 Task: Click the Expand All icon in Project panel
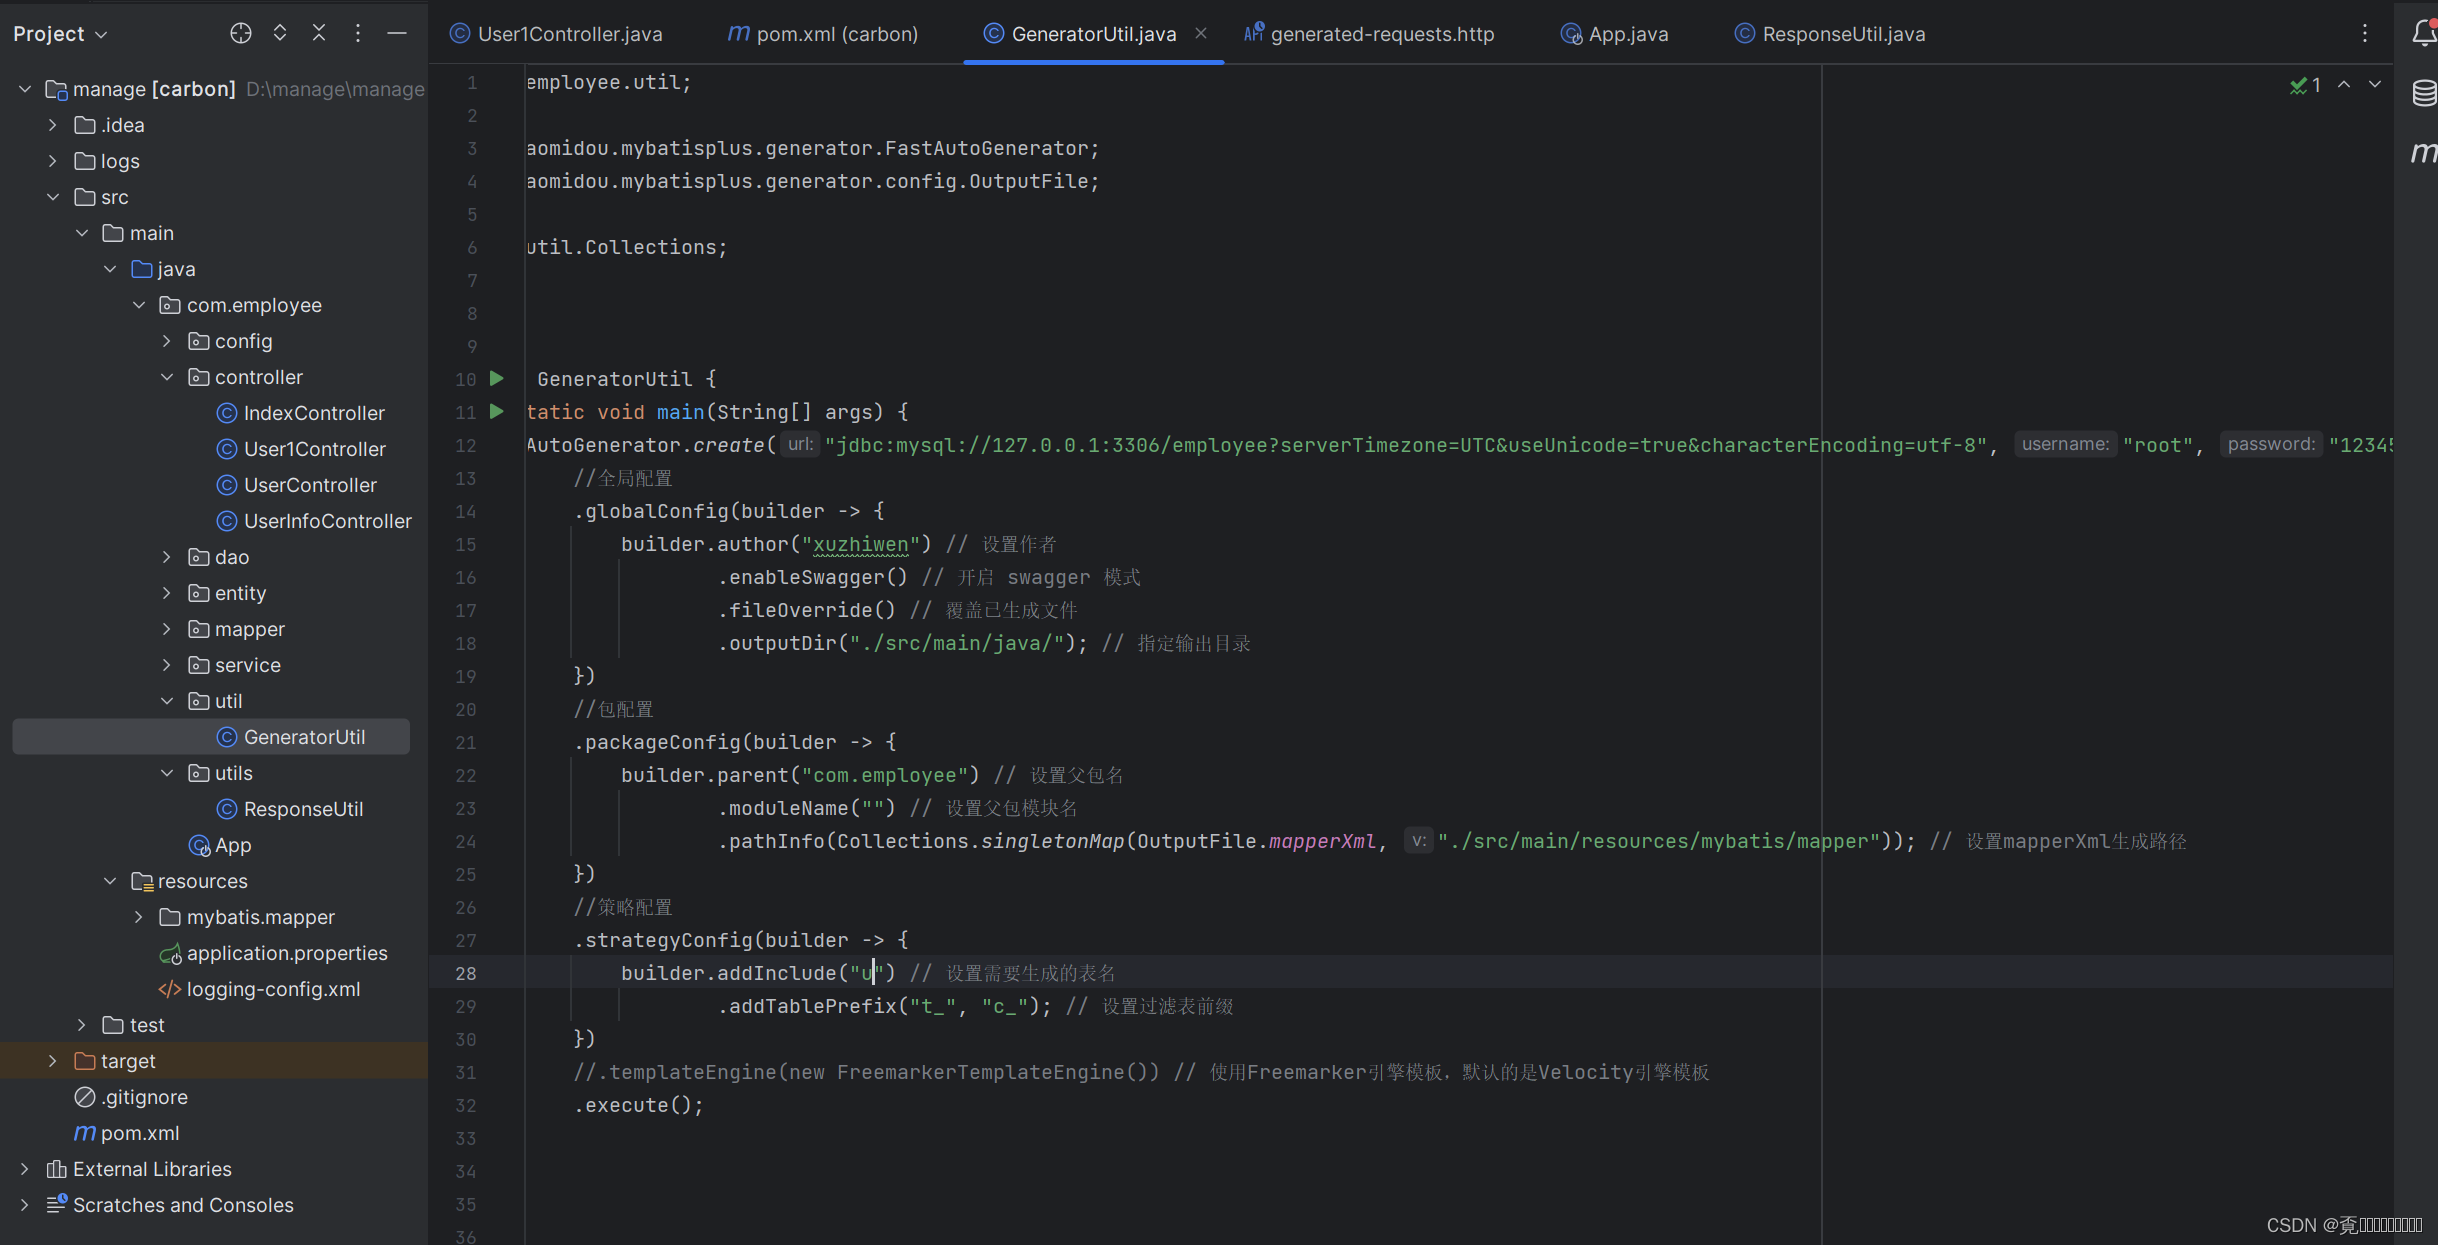point(280,33)
